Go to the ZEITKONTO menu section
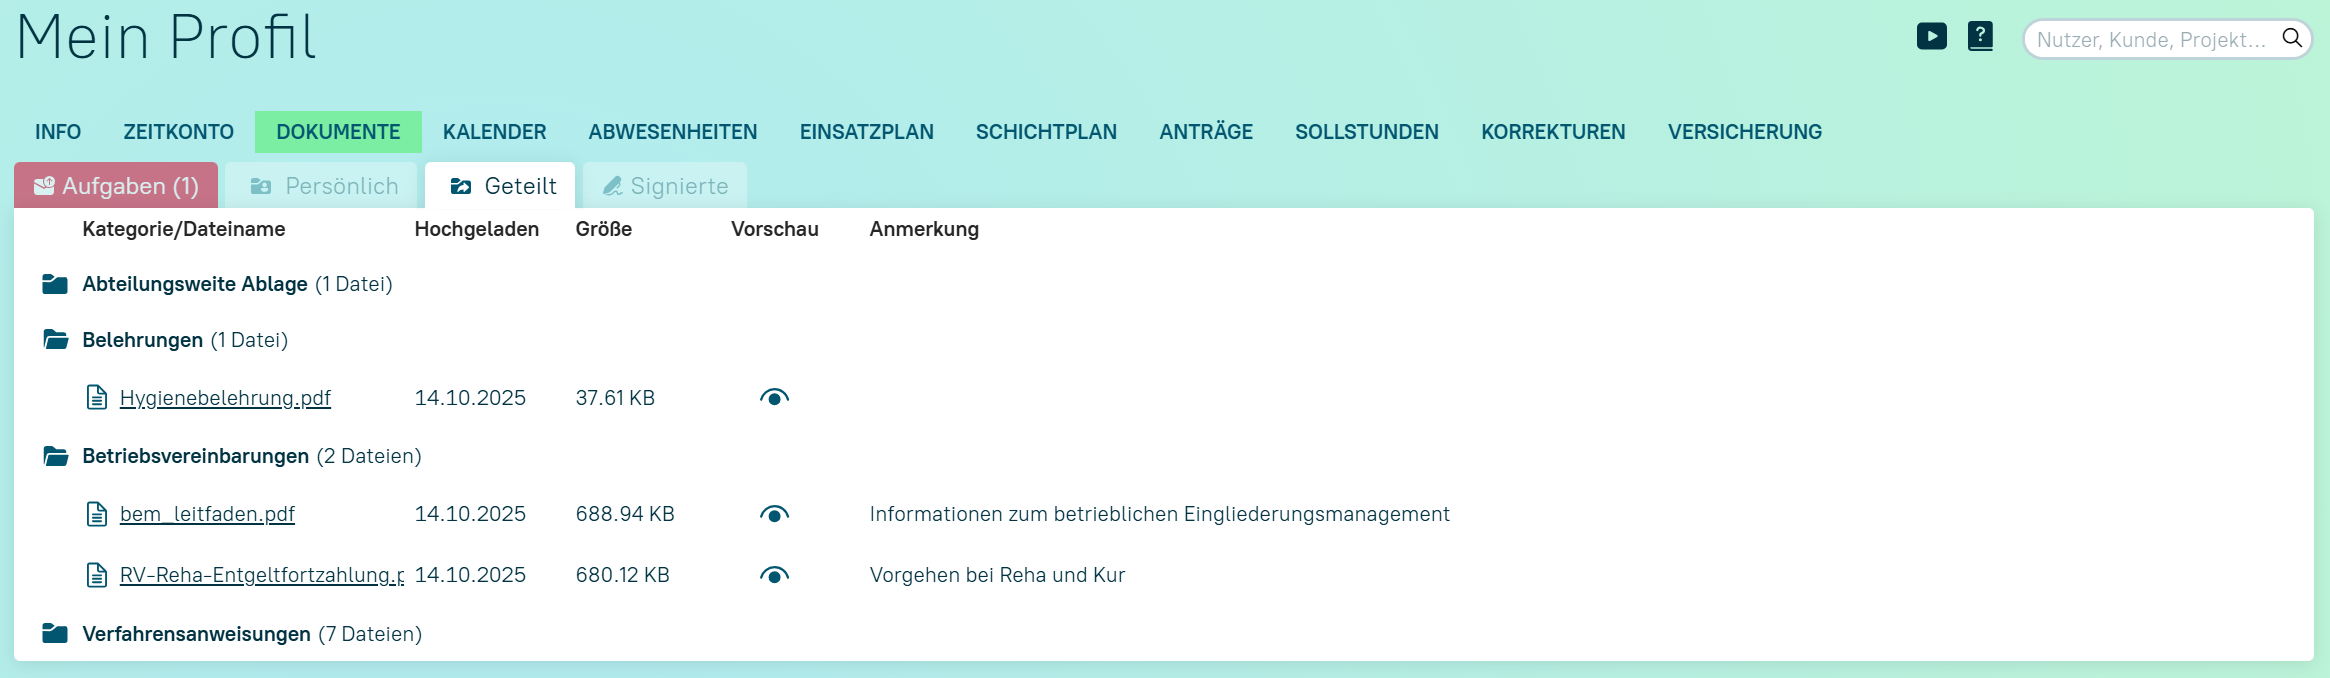Viewport: 2330px width, 678px height. (178, 132)
